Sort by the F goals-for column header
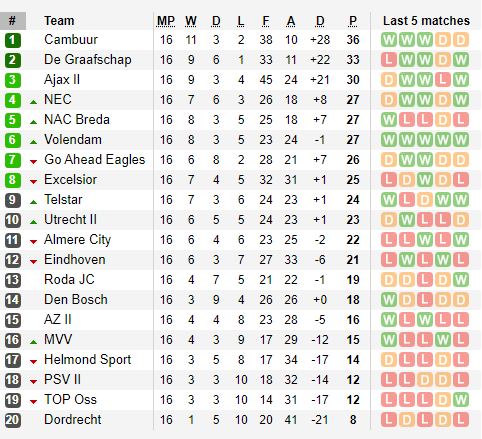Screen dimensions: 482x439 (266, 21)
